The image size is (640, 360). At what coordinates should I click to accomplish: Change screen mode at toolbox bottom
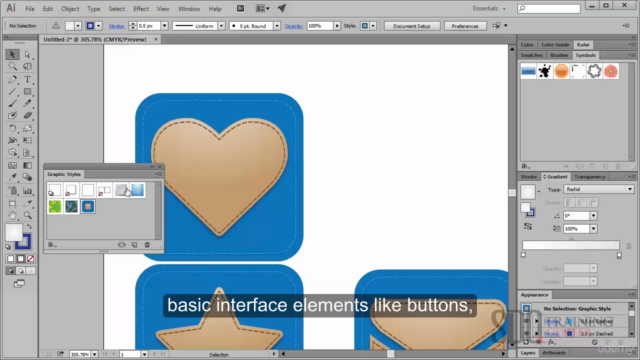[x=19, y=284]
